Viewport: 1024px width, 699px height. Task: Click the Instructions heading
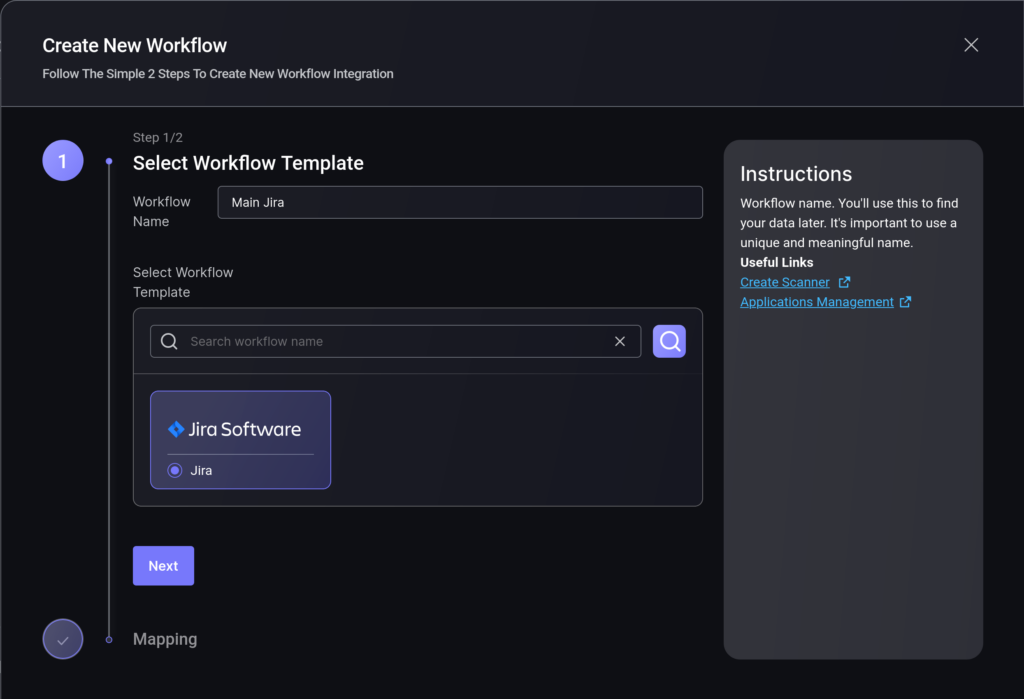[x=795, y=174]
